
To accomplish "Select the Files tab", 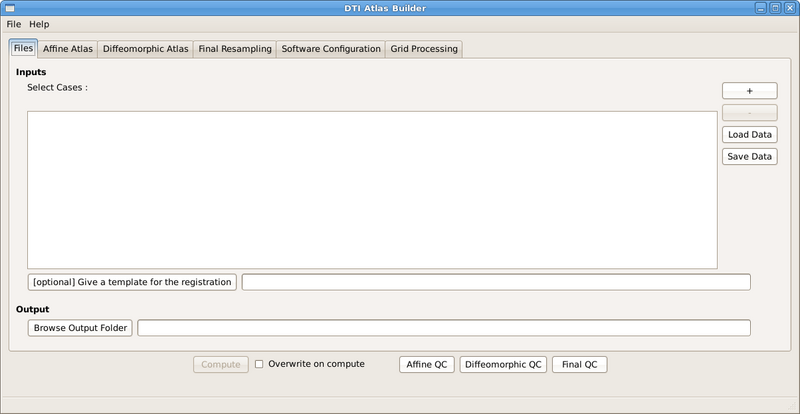I will (x=23, y=48).
